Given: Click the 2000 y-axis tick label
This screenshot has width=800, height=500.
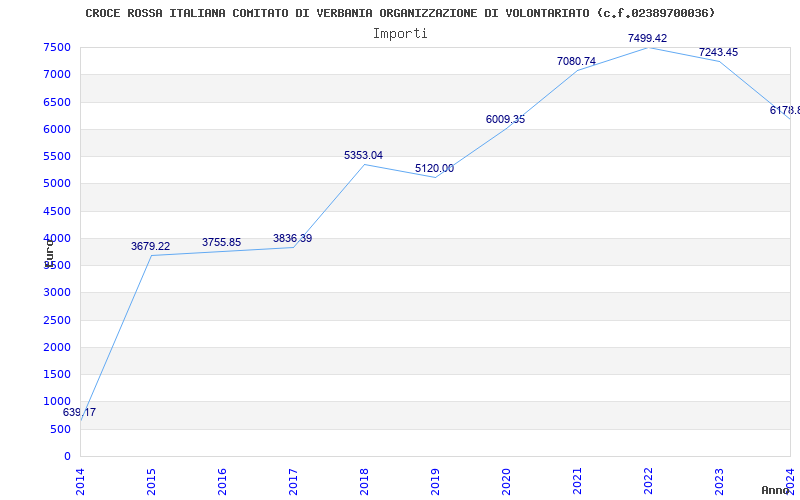Looking at the screenshot, I should [57, 347].
